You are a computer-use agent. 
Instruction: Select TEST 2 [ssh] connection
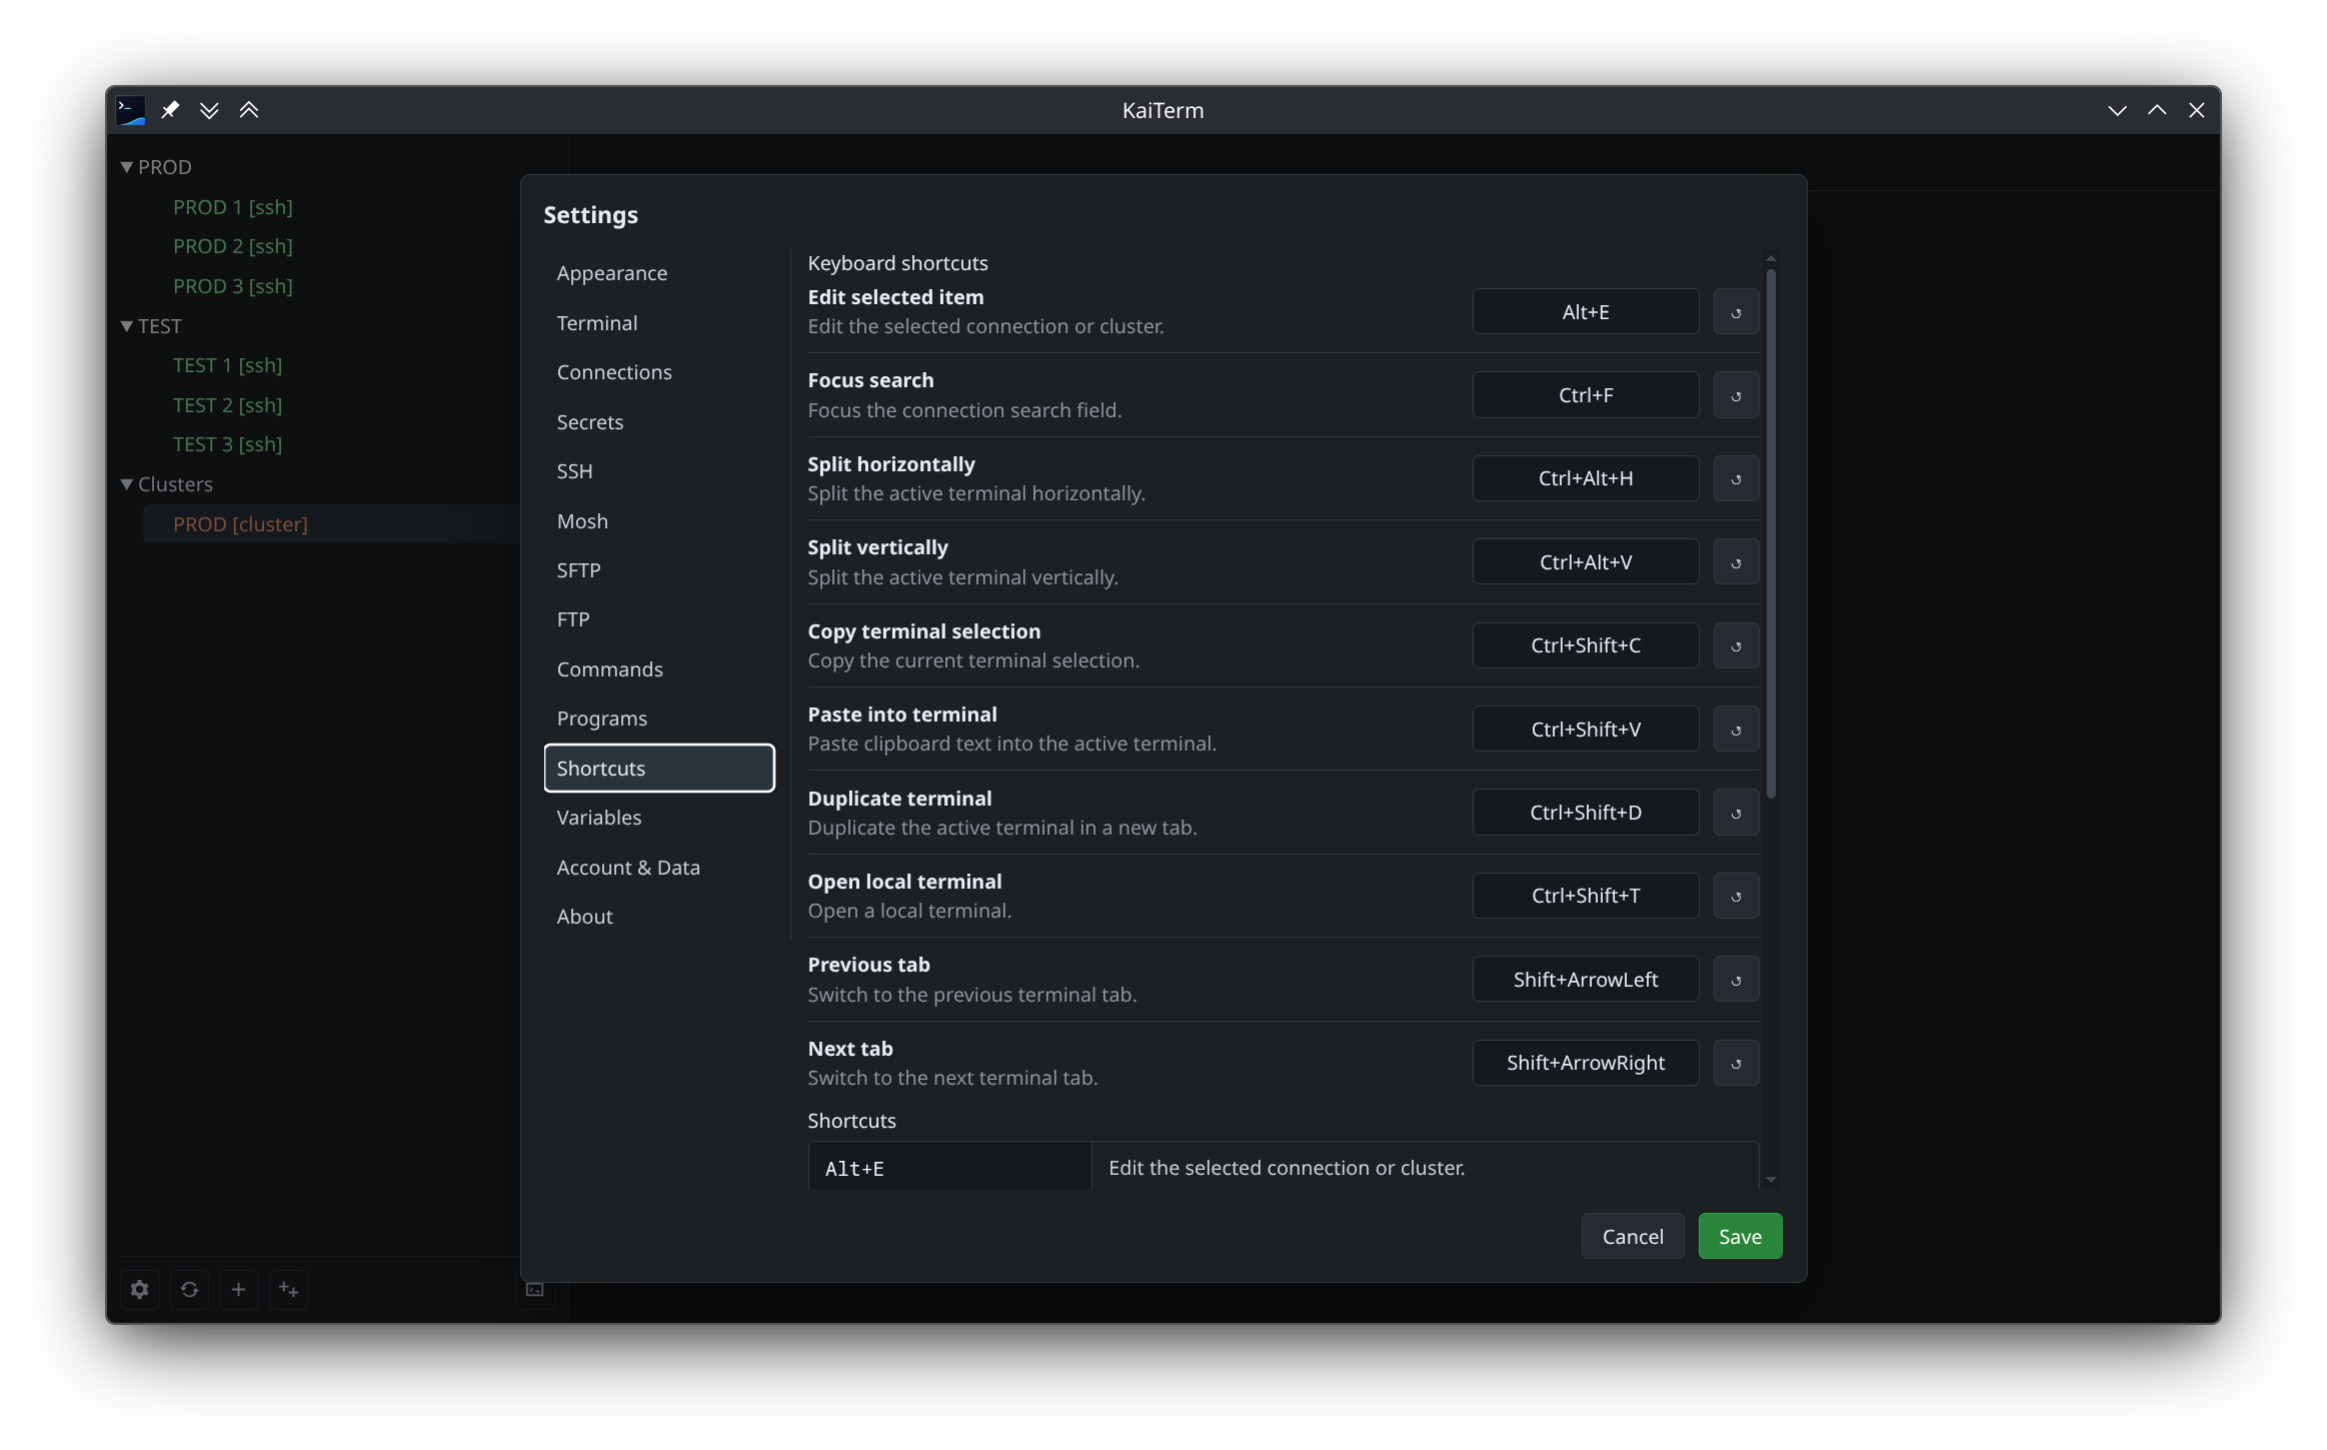point(228,405)
